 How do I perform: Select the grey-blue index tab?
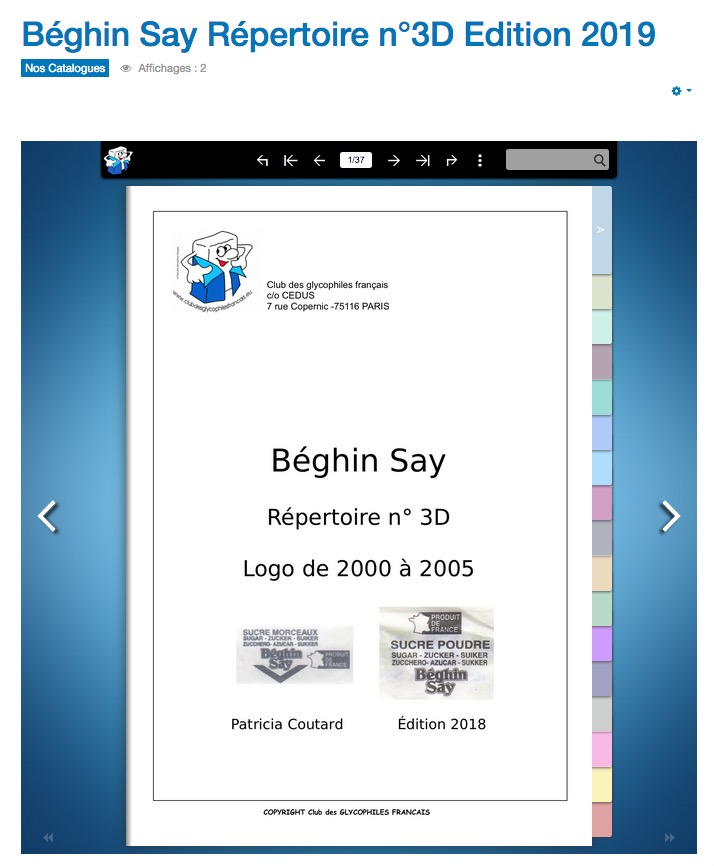click(x=601, y=538)
